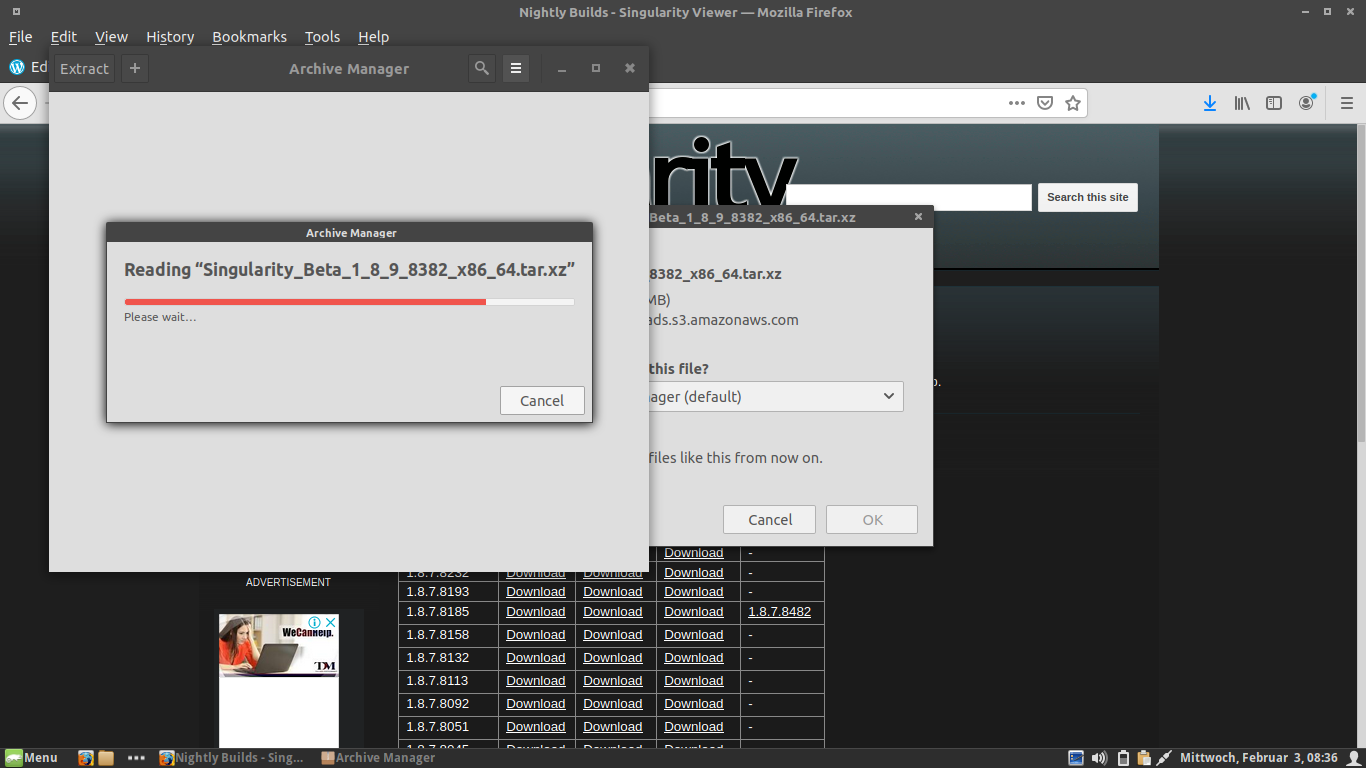
Task: Open calendar from 'Mittwoch, Februar 3' clock
Action: (x=1259, y=758)
